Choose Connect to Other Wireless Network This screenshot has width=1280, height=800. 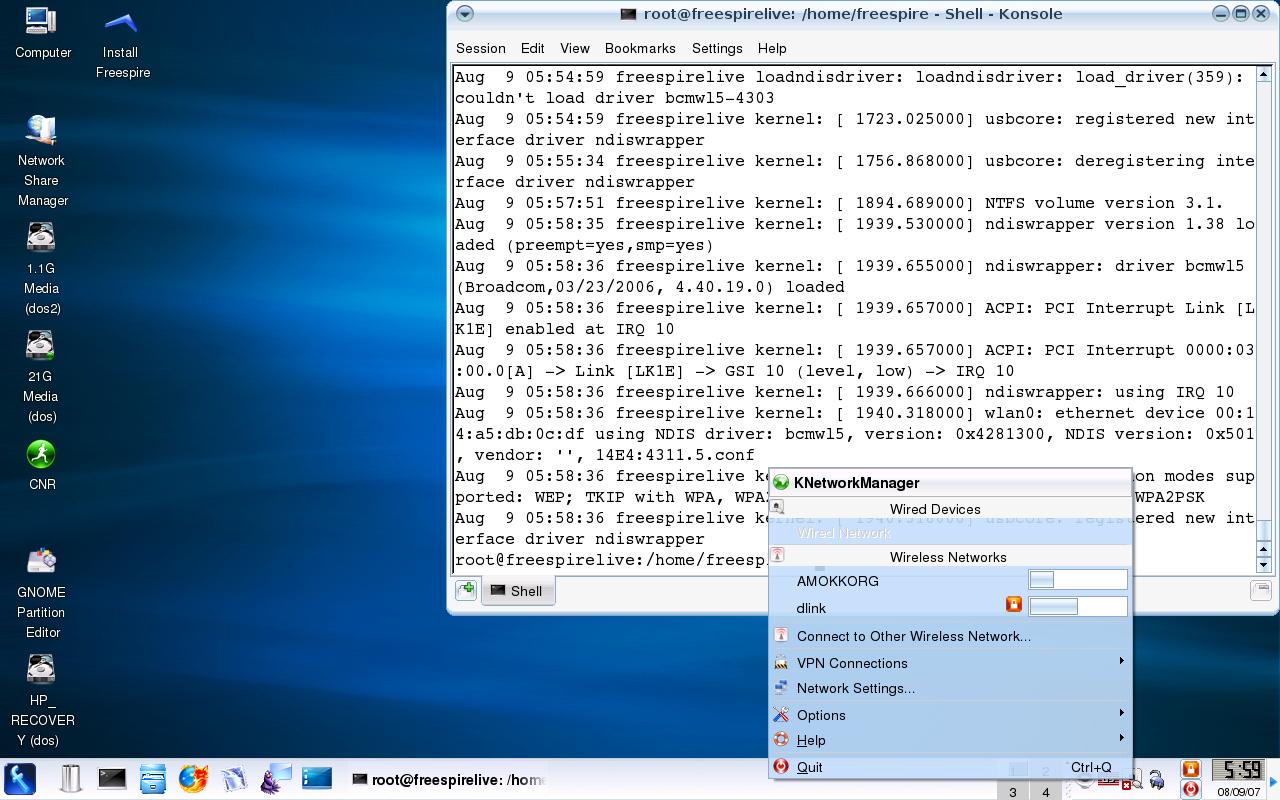tap(950, 635)
